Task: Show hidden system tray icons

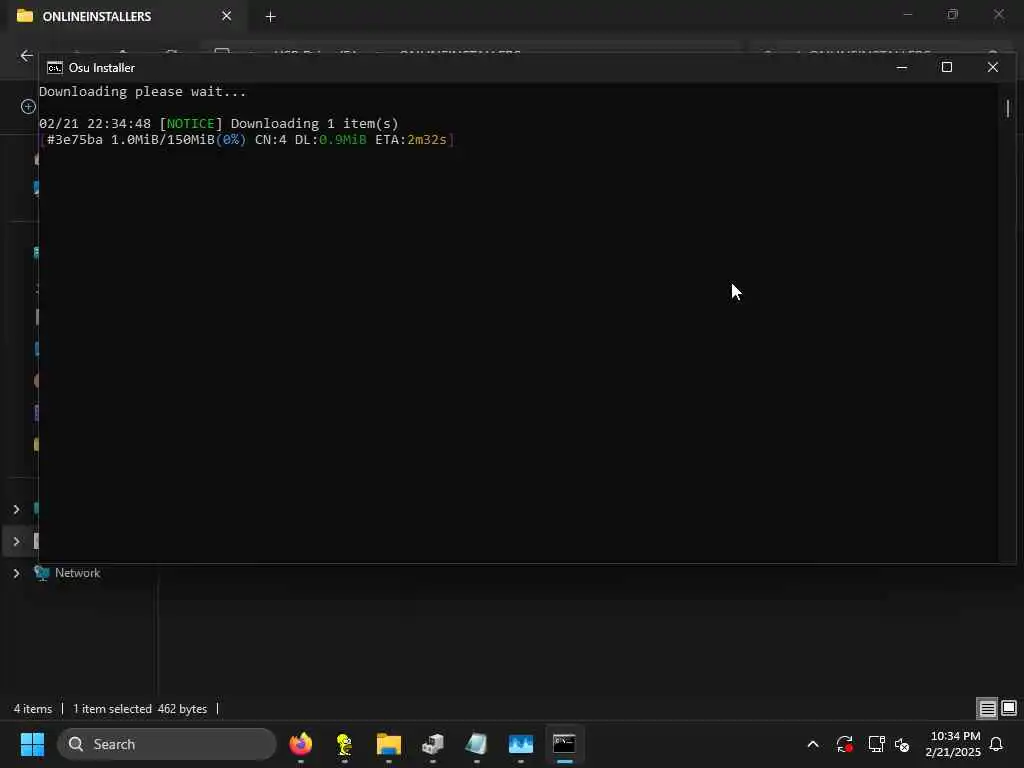Action: click(x=813, y=744)
